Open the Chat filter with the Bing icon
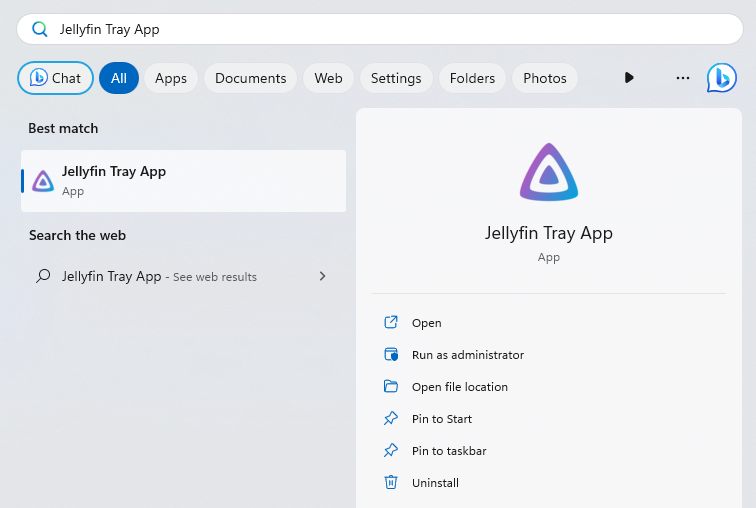 (x=55, y=78)
